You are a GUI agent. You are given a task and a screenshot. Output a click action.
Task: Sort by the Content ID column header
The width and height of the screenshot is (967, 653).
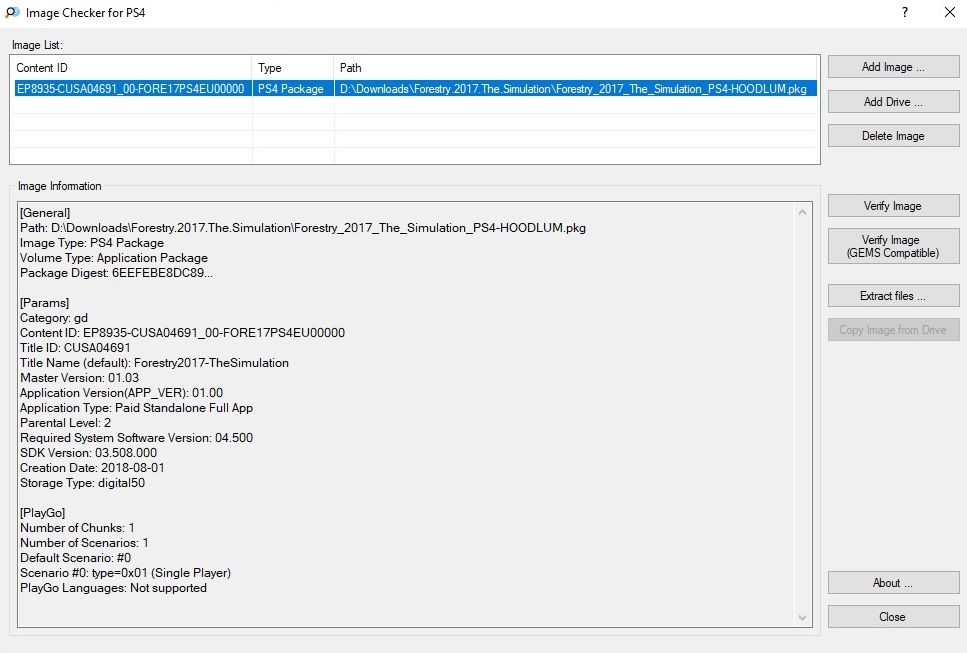click(x=131, y=68)
